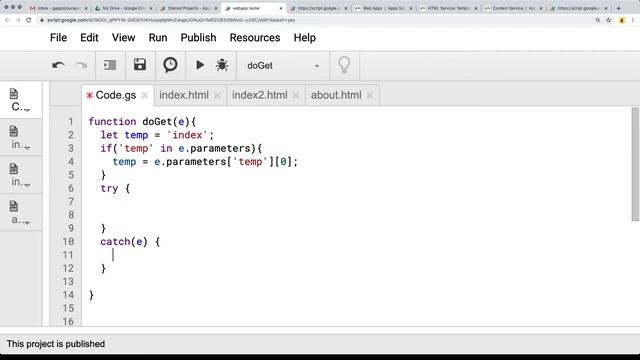Switch to the Content Service browser tab
This screenshot has height=360, width=640.
tap(513, 8)
